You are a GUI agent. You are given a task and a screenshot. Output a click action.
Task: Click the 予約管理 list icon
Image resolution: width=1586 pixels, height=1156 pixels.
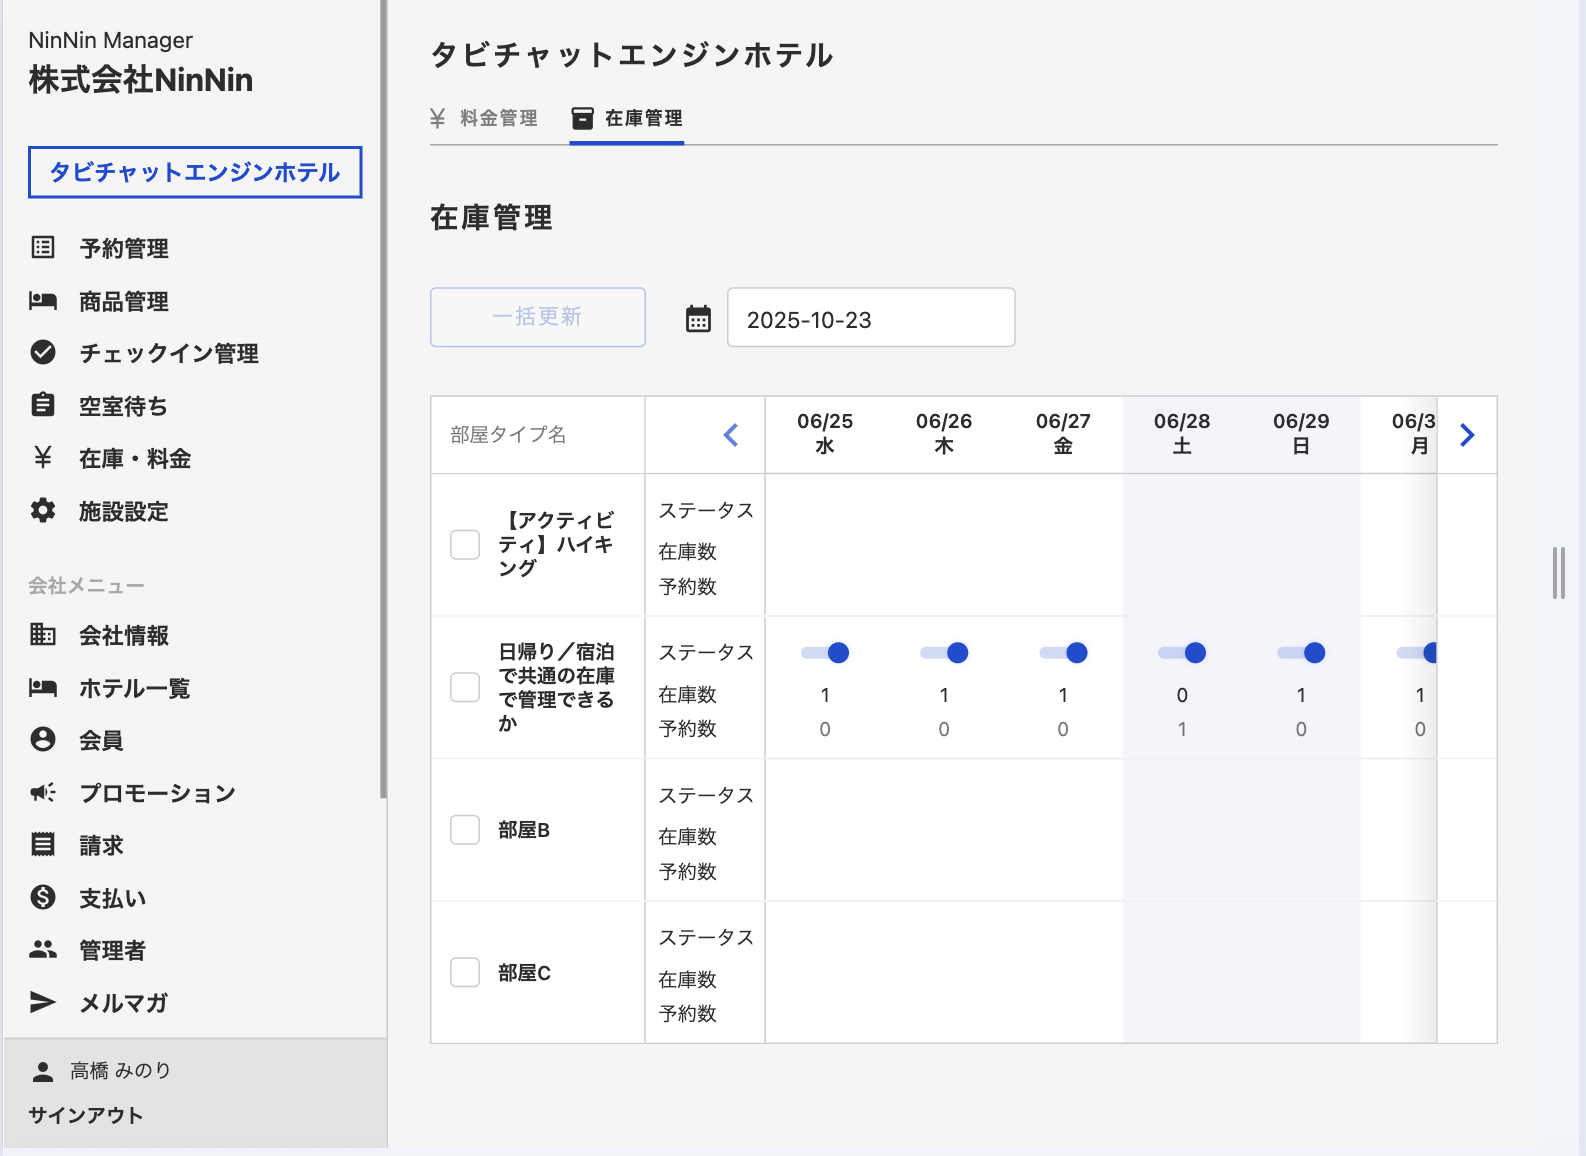pyautogui.click(x=43, y=247)
